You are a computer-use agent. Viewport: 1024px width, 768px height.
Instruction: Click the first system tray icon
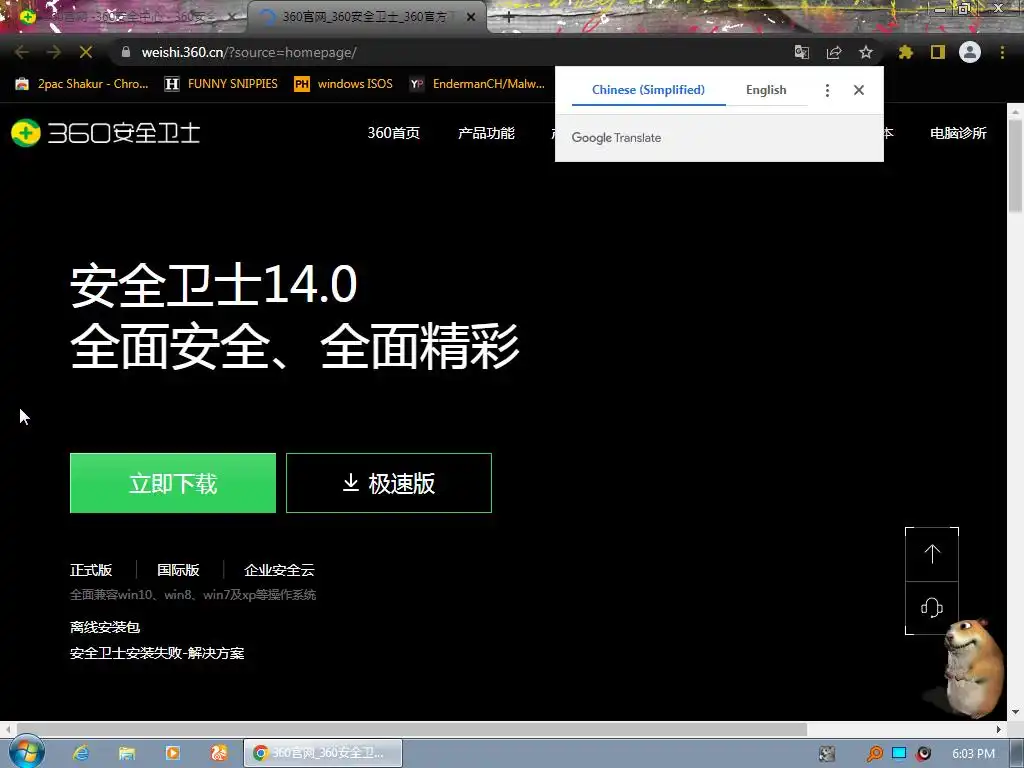827,754
